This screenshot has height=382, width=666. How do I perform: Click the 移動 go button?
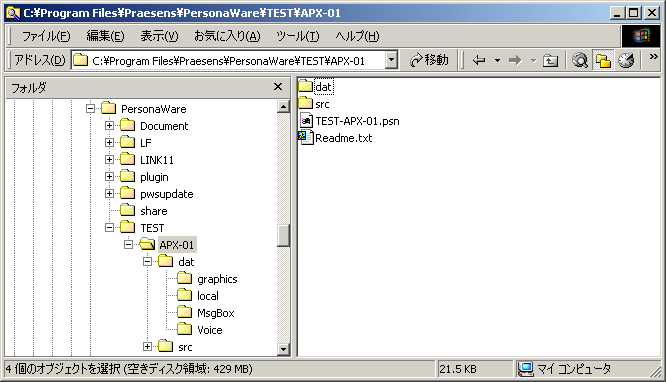pyautogui.click(x=429, y=60)
